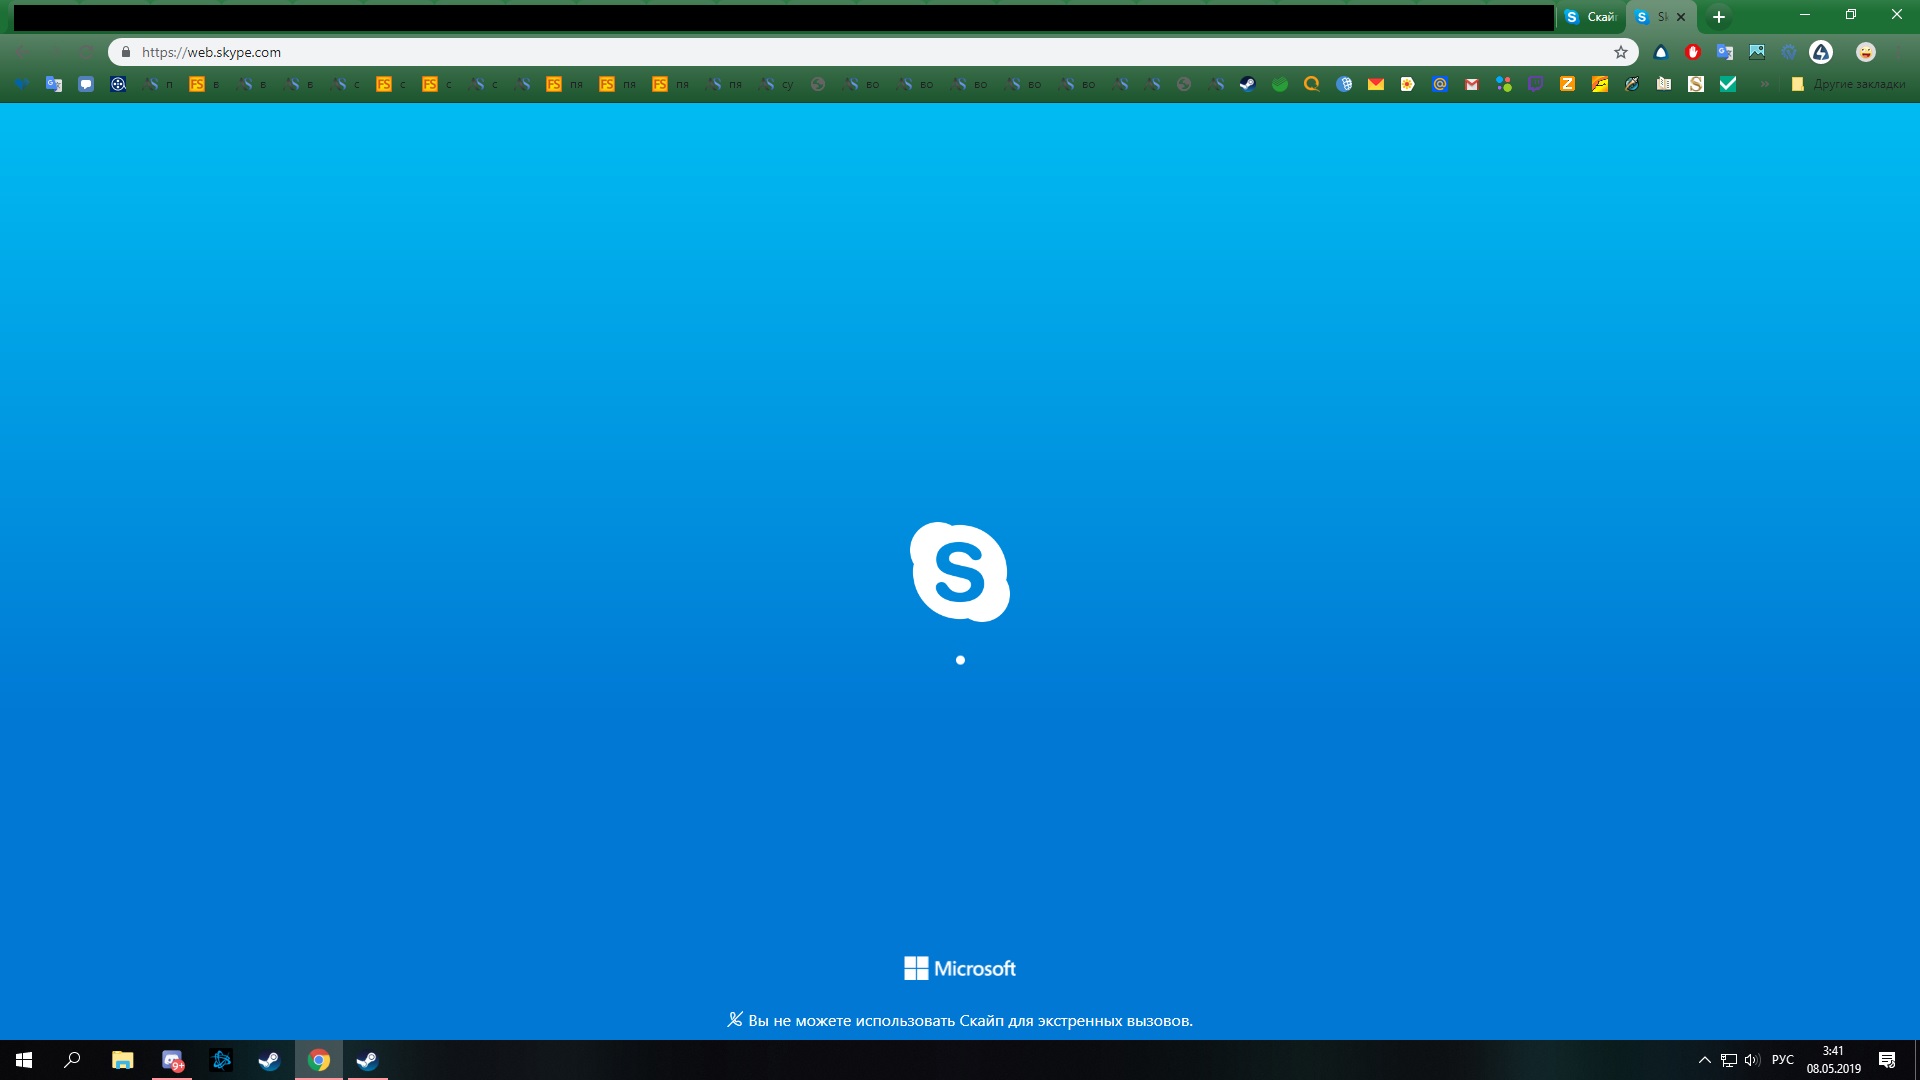Screen dimensions: 1920x1080
Task: Open the Другие закладки folder
Action: coord(1848,85)
